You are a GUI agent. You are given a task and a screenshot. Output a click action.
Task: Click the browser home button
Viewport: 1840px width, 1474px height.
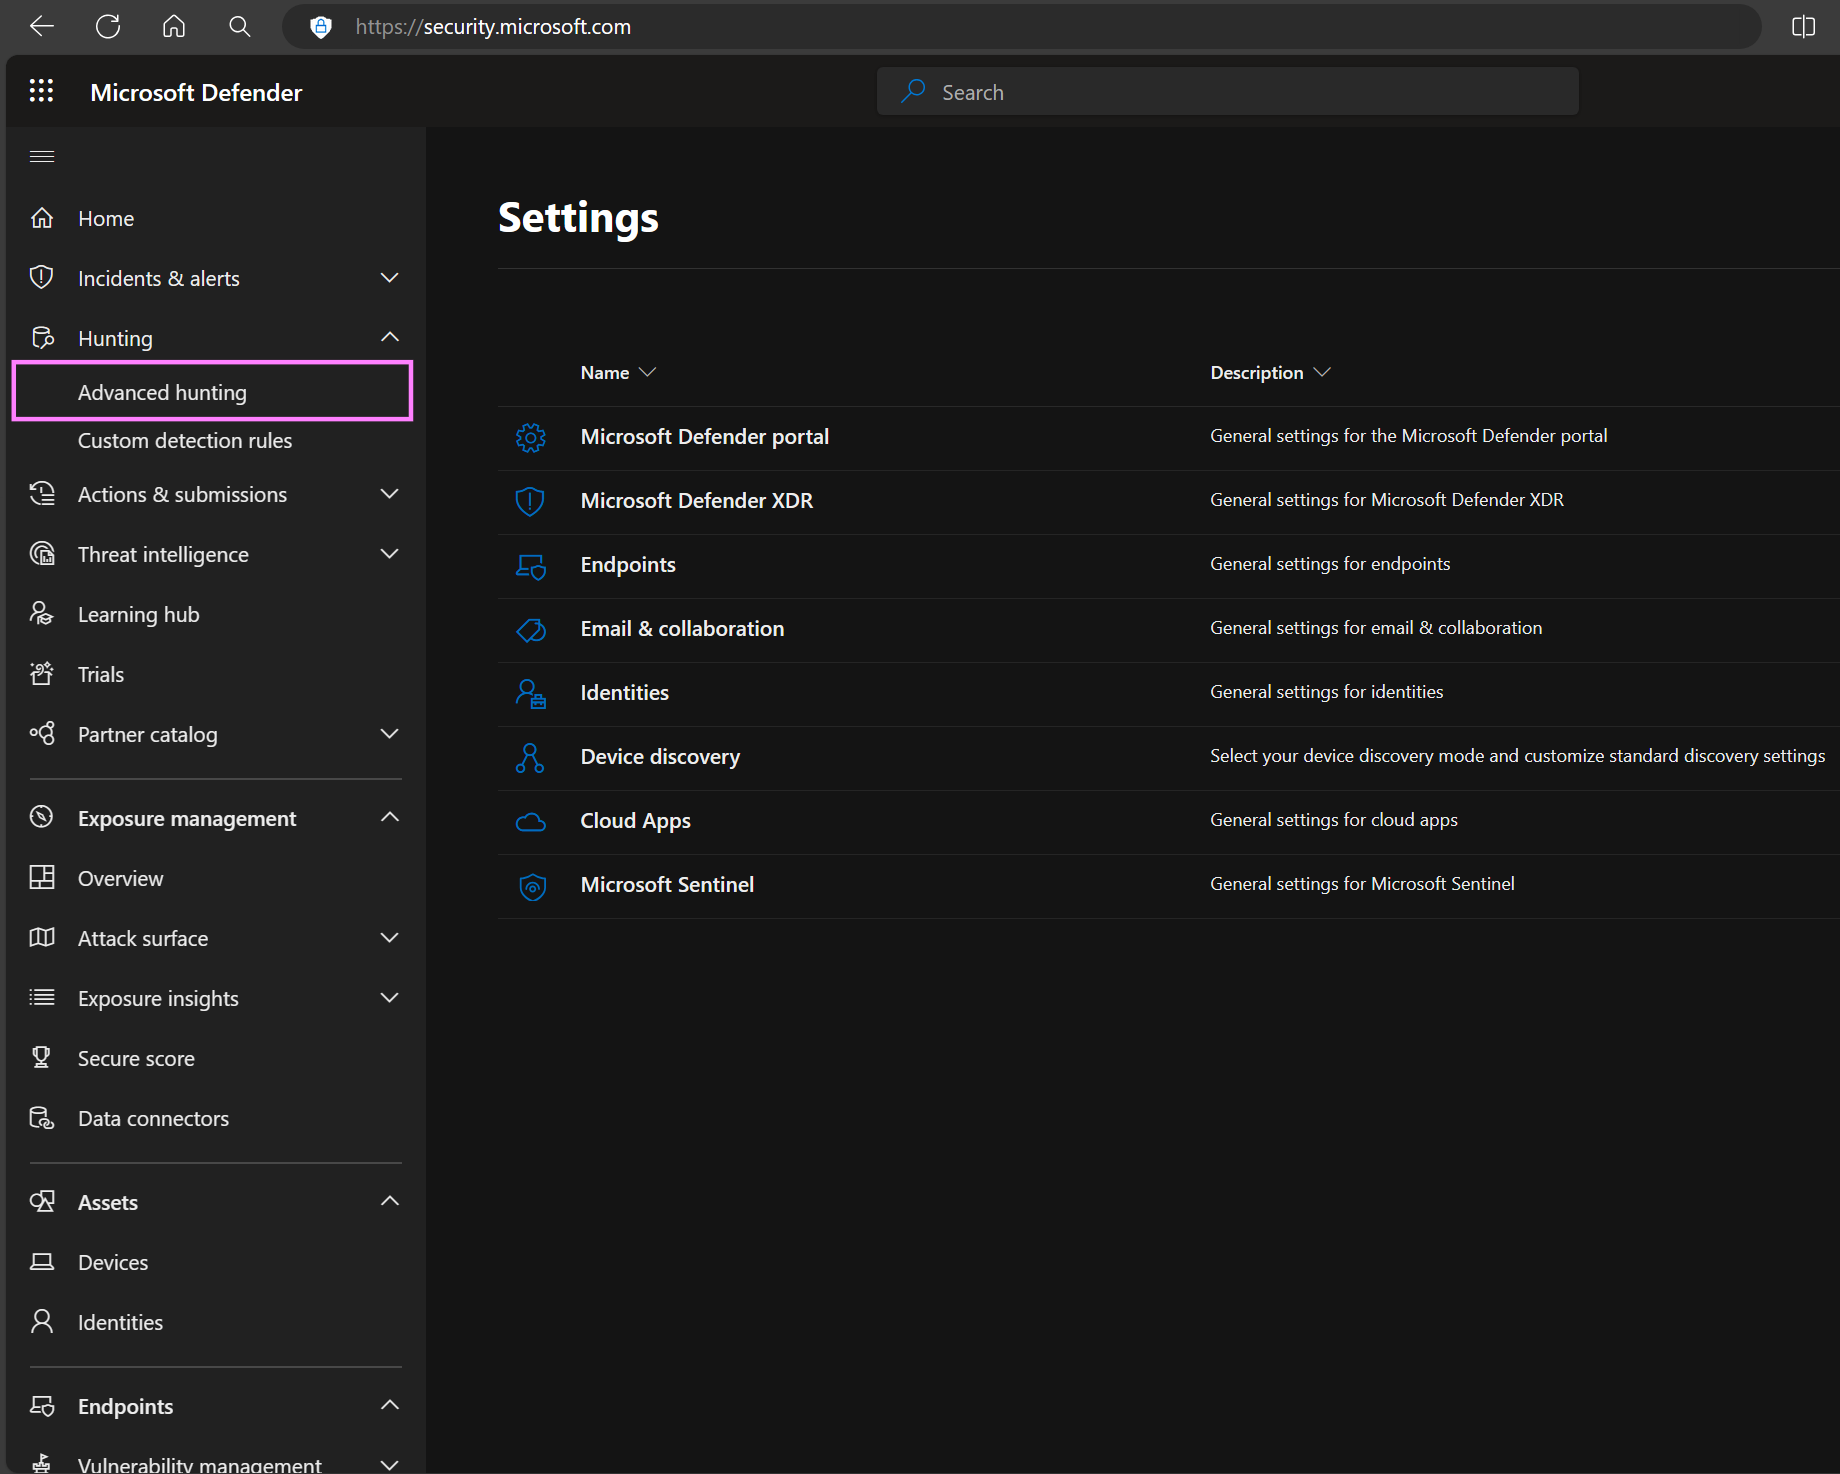click(174, 27)
